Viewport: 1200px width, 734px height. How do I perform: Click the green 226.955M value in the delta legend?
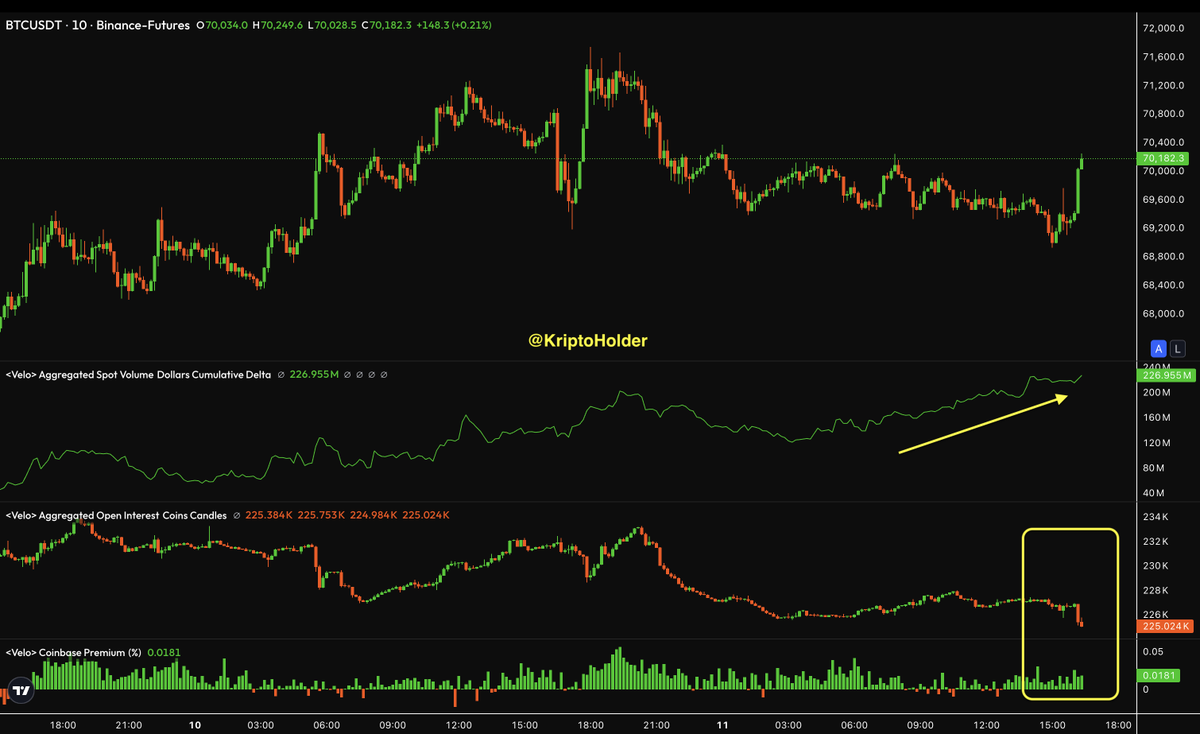[315, 375]
